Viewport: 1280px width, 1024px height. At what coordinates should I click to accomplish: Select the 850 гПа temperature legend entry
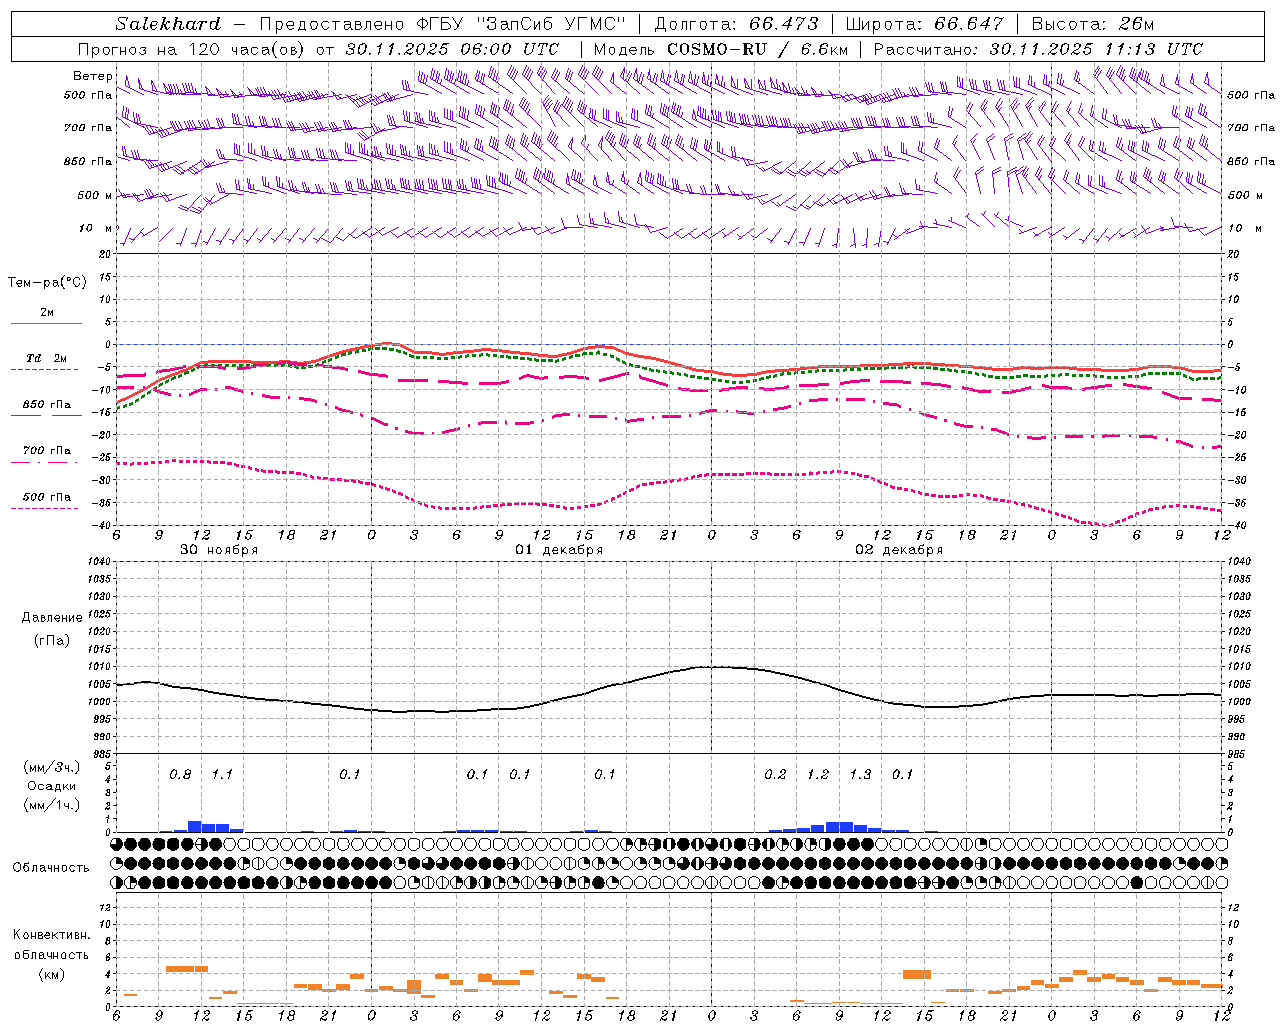click(47, 404)
